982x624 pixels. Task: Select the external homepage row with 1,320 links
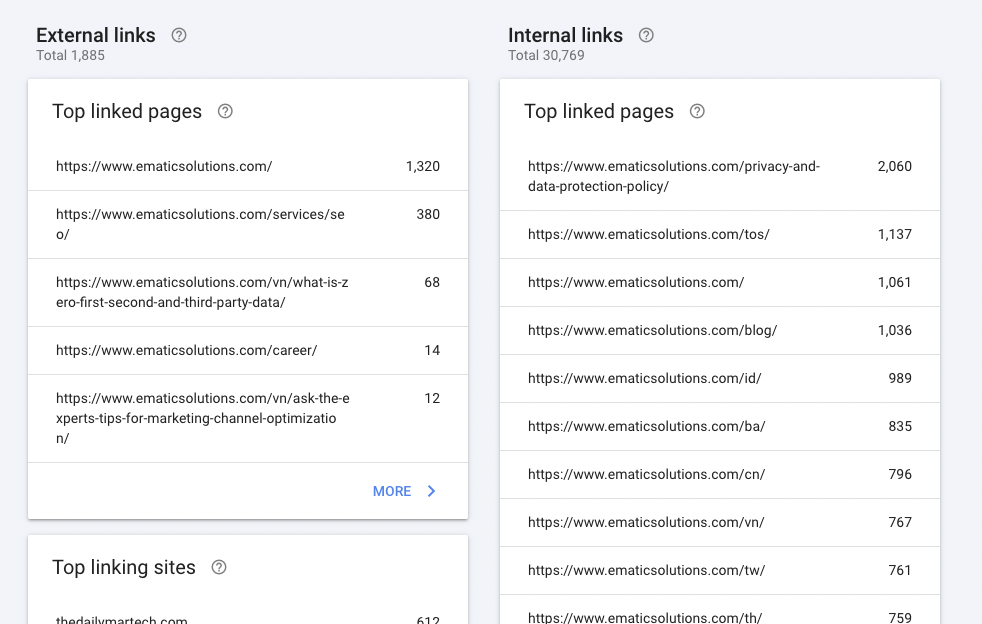(247, 167)
